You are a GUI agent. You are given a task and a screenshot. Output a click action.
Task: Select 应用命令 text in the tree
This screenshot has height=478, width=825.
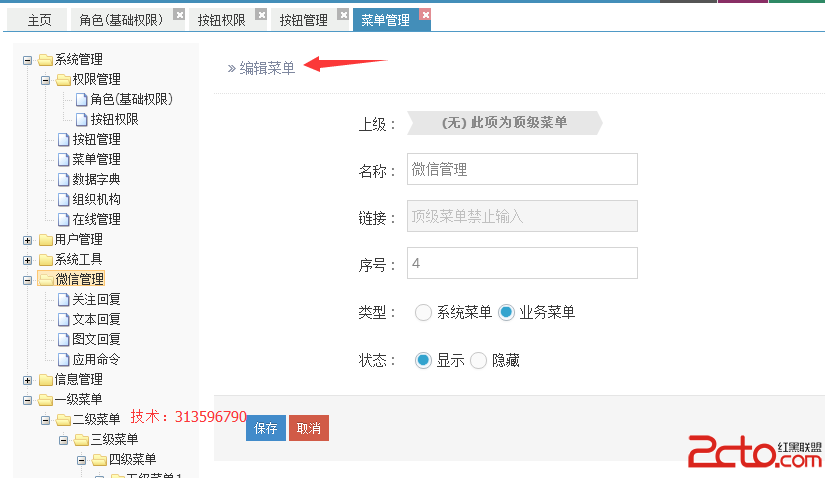point(96,360)
